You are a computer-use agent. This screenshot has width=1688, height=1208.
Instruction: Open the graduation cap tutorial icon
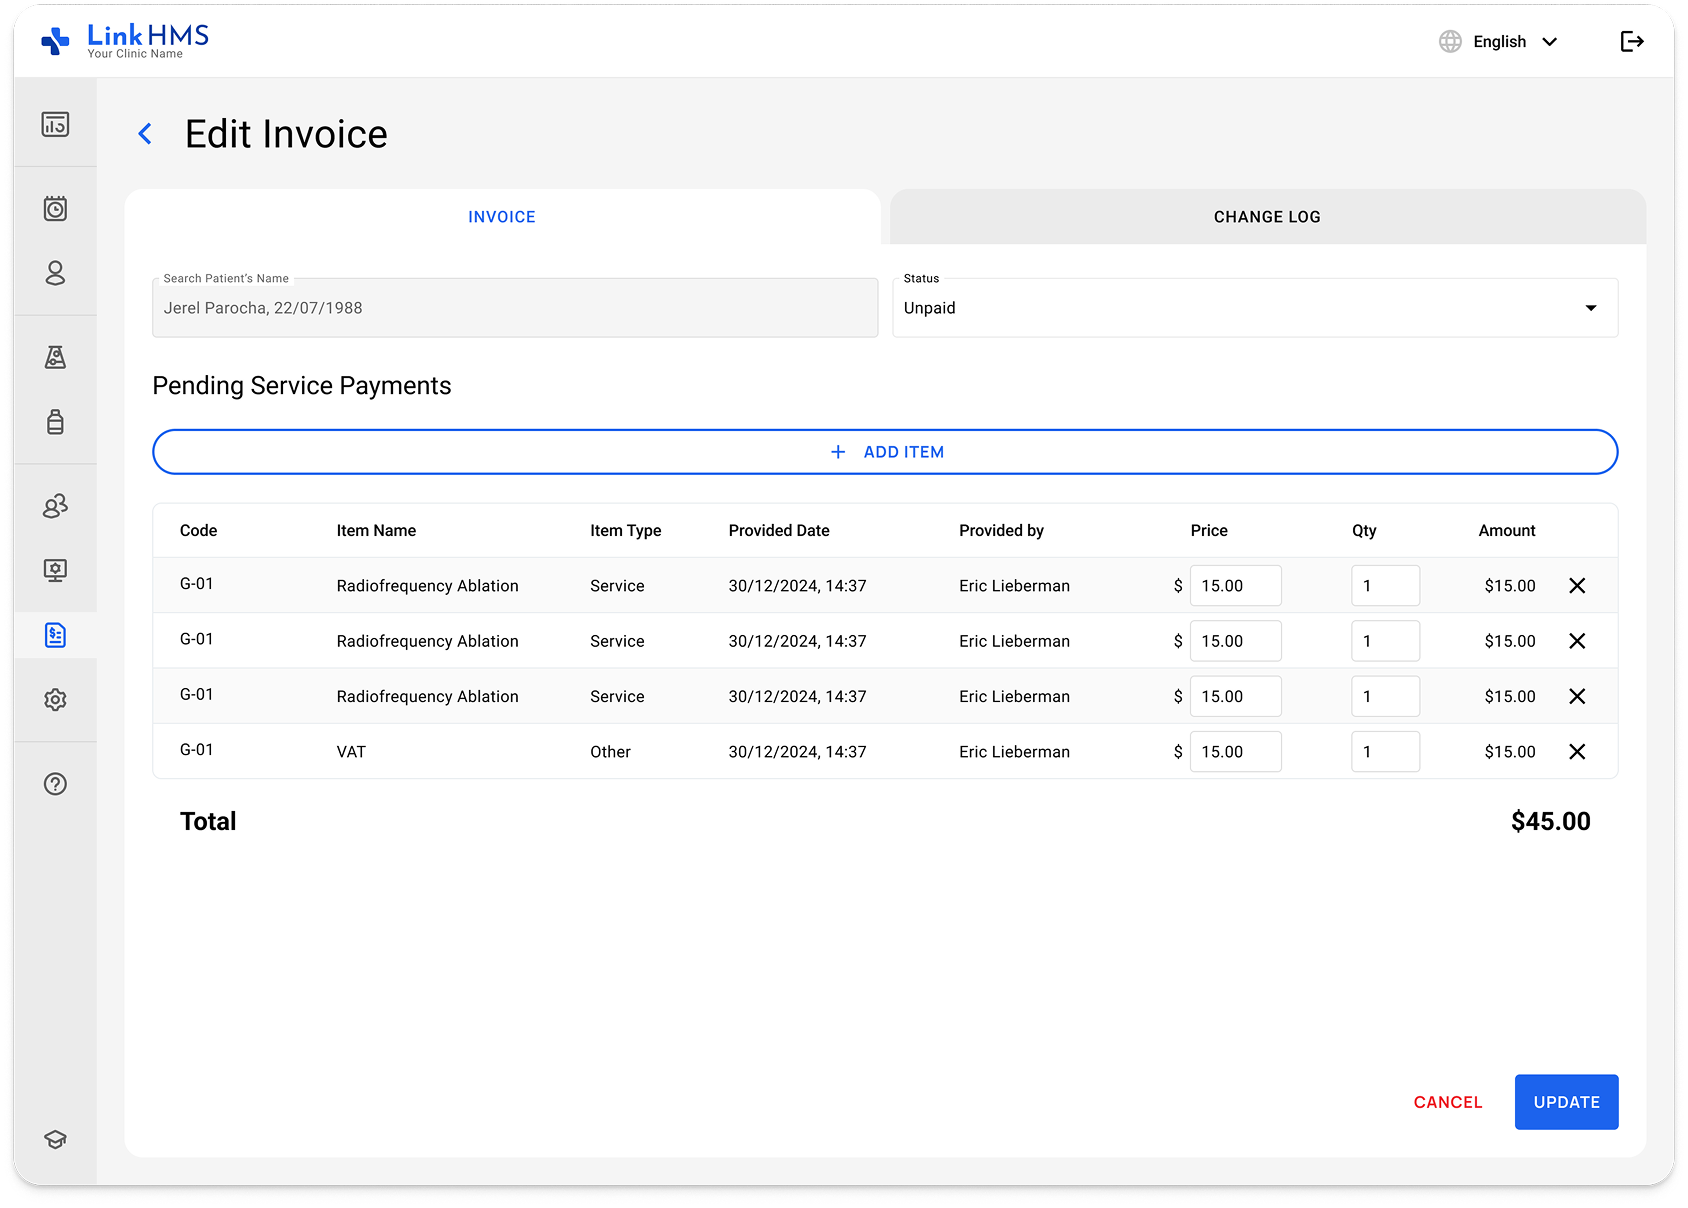[55, 1139]
